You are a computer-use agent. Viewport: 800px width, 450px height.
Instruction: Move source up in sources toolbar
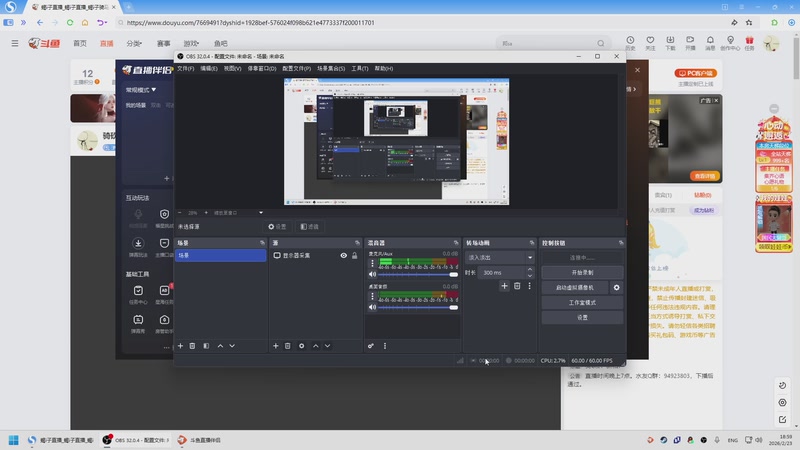pos(316,346)
